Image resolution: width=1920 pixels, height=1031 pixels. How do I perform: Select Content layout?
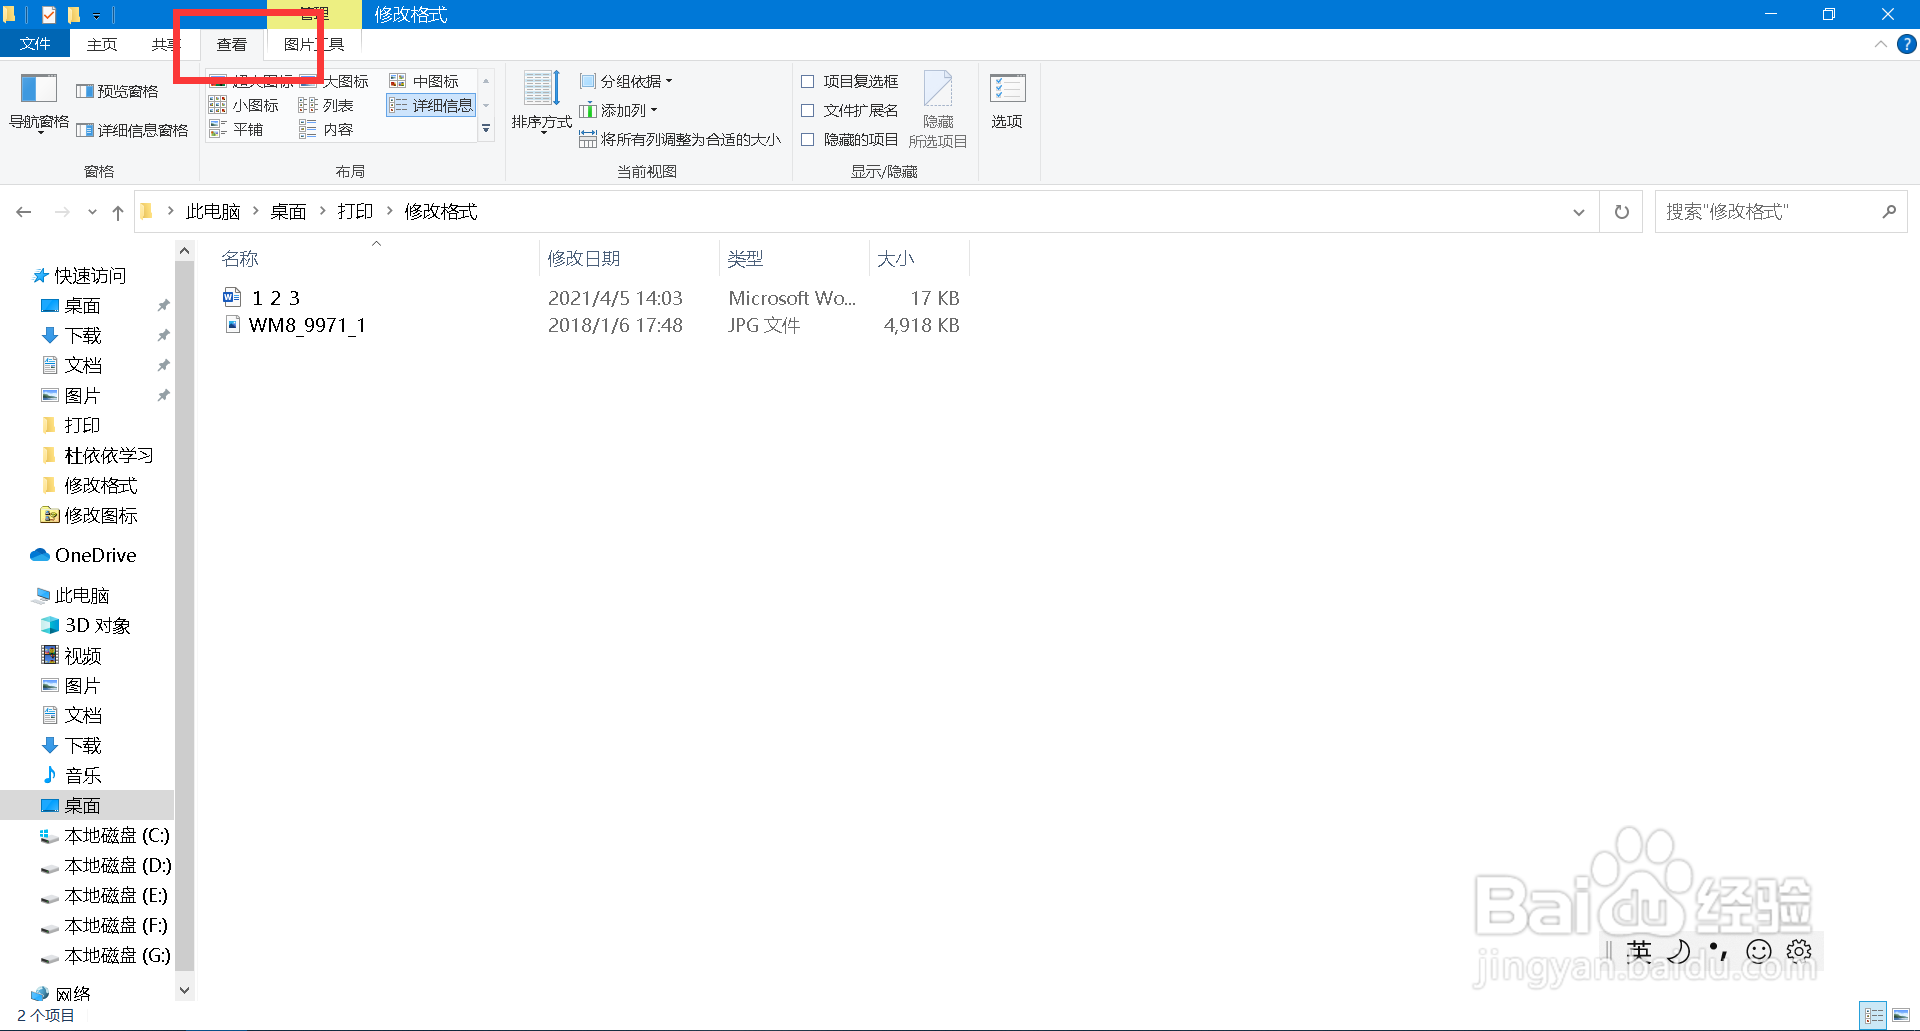tap(327, 129)
